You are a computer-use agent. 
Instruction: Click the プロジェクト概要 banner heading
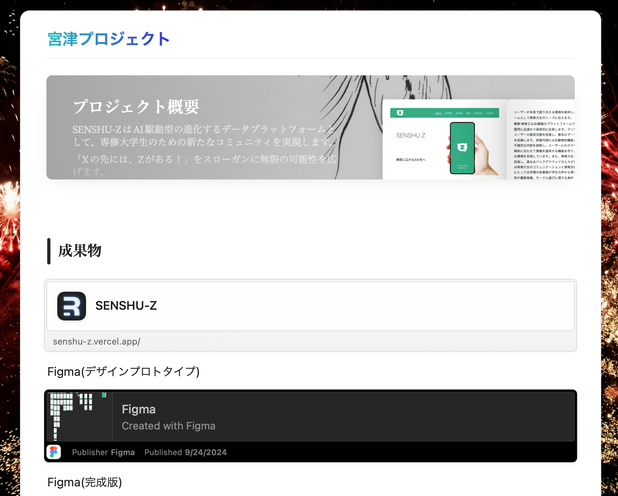[x=136, y=107]
